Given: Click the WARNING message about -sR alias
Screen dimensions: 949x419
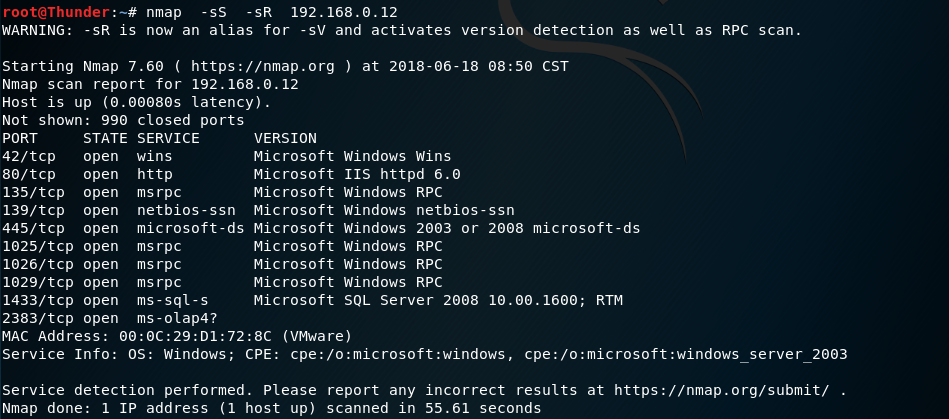Looking at the screenshot, I should click(402, 30).
